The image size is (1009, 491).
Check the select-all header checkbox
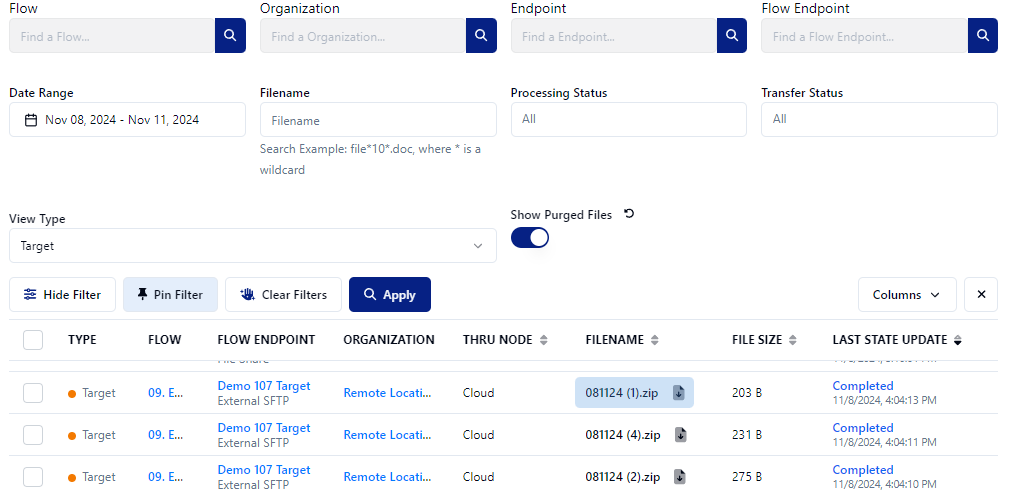pos(33,340)
